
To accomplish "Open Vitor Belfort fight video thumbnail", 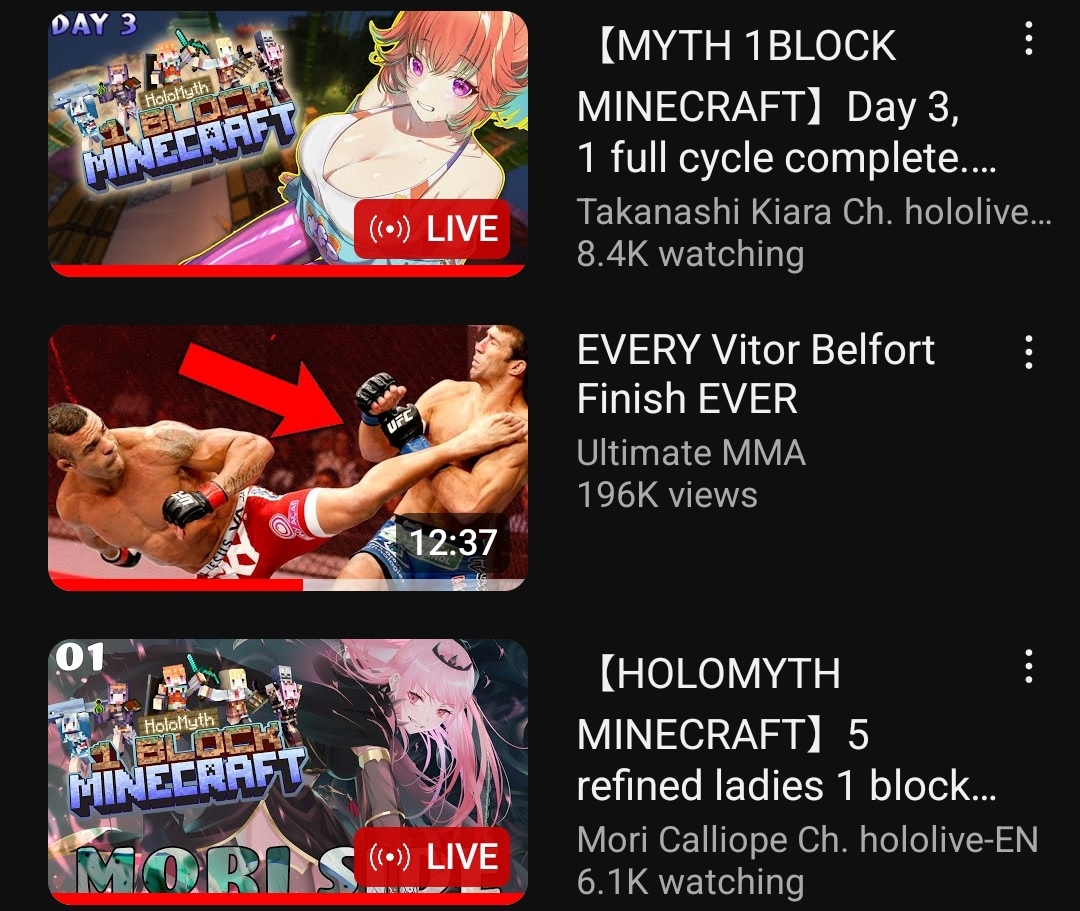I will click(288, 457).
